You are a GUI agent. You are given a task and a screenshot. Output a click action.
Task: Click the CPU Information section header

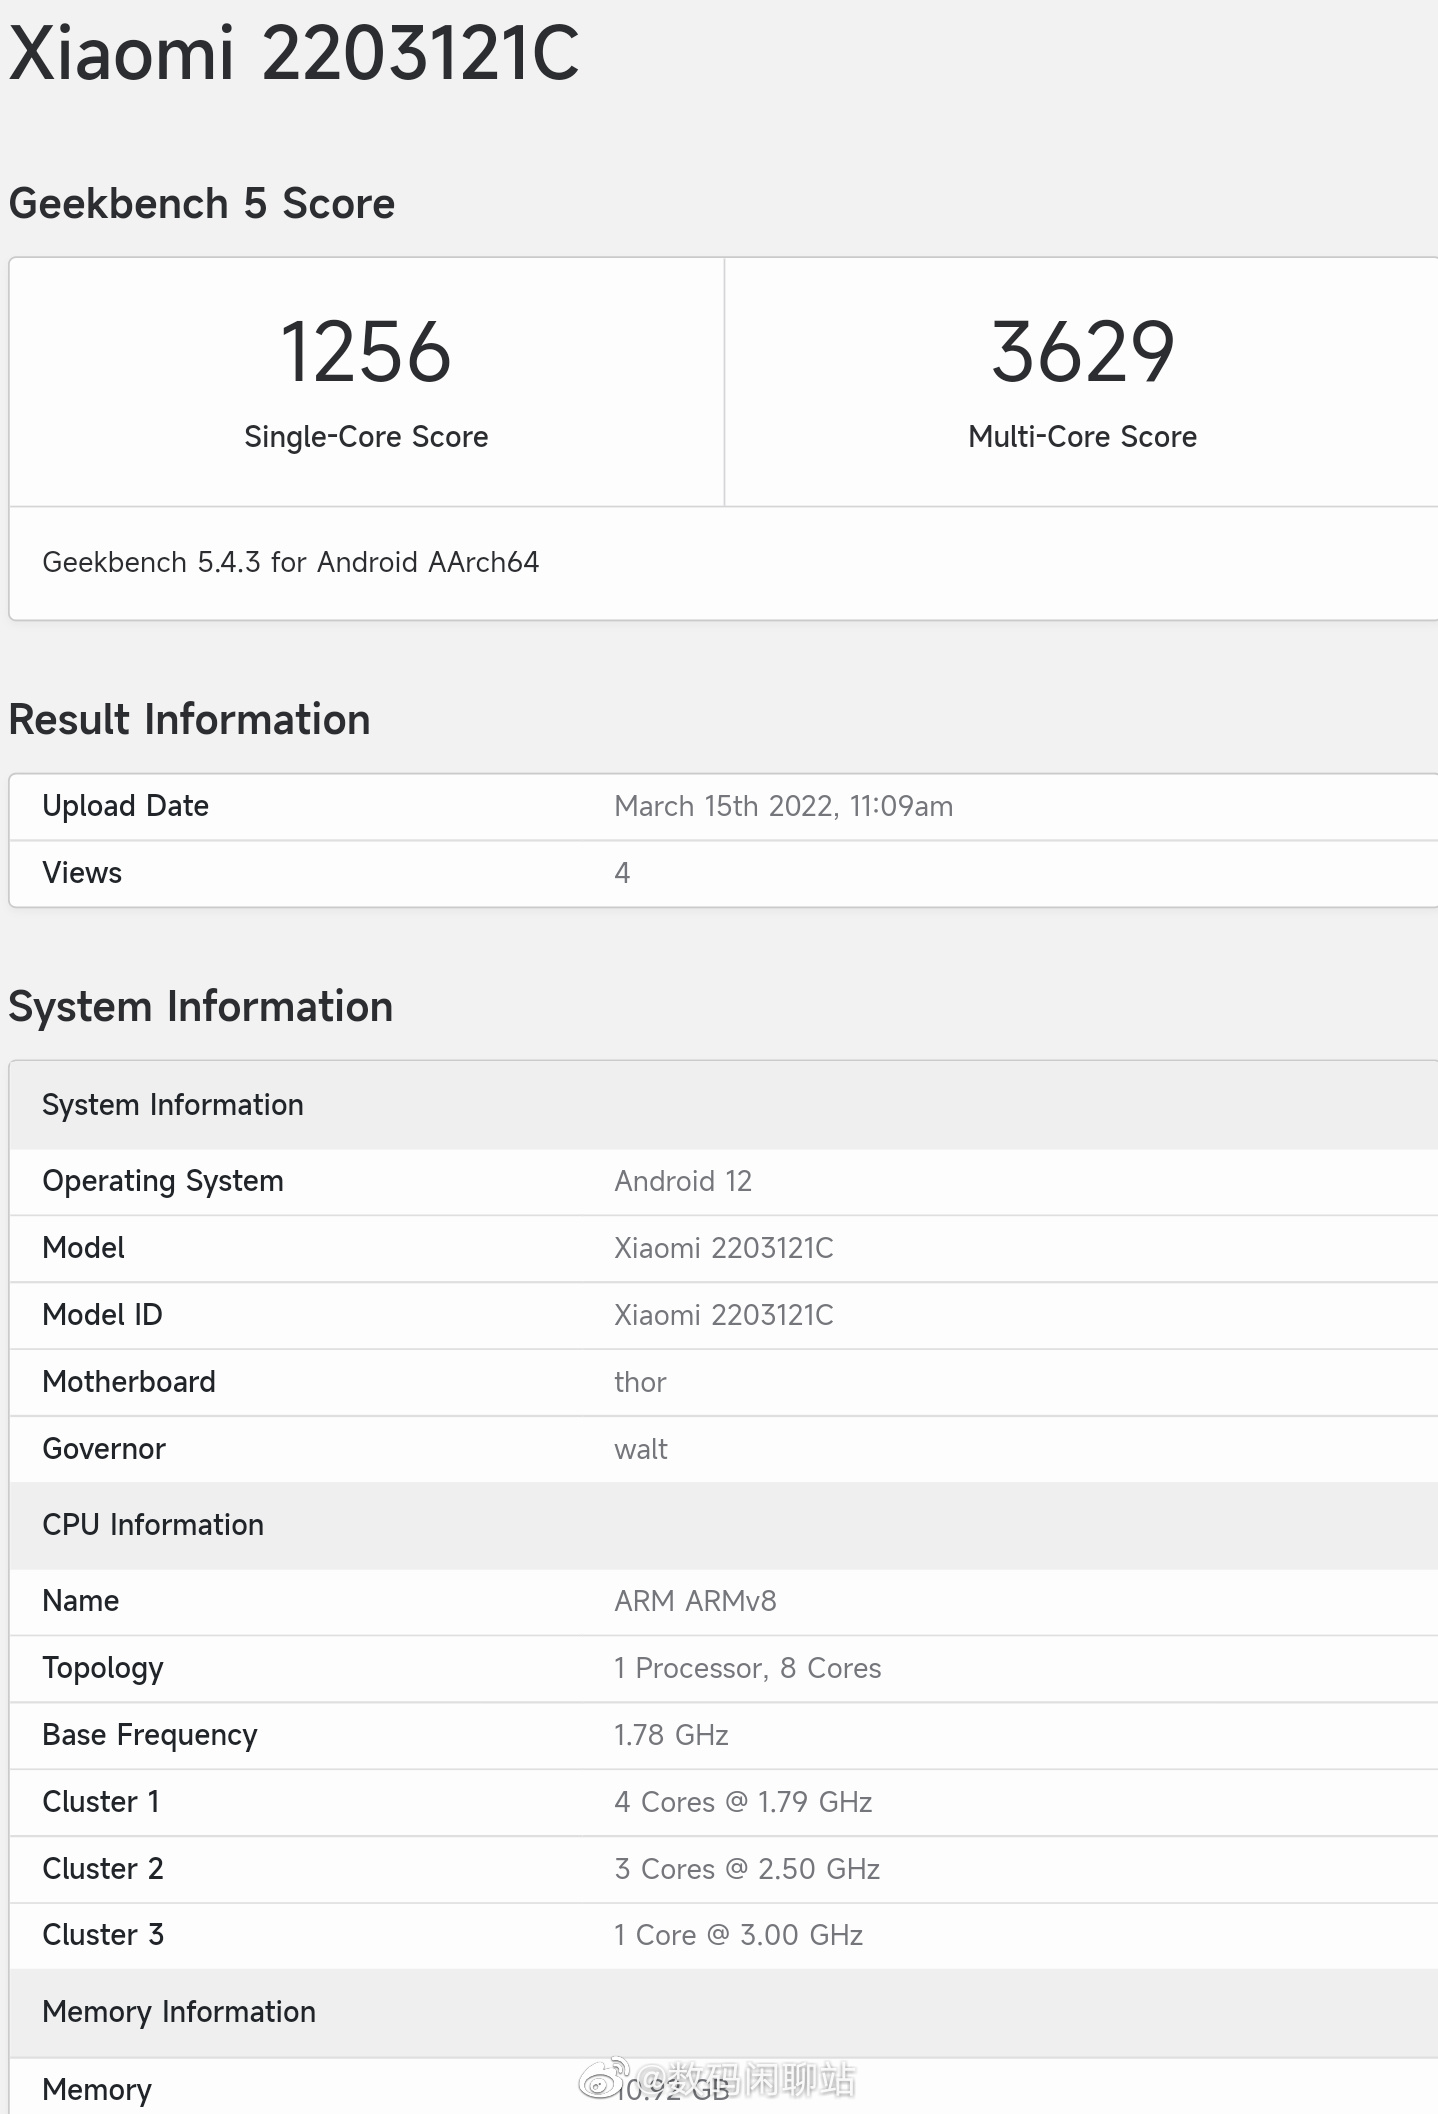(x=153, y=1525)
